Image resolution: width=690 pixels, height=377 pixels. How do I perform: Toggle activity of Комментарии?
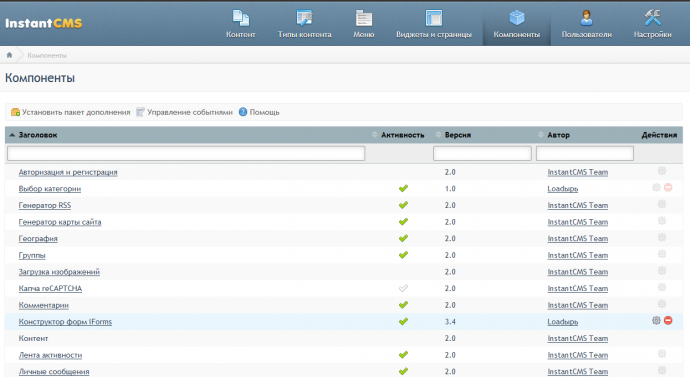403,305
